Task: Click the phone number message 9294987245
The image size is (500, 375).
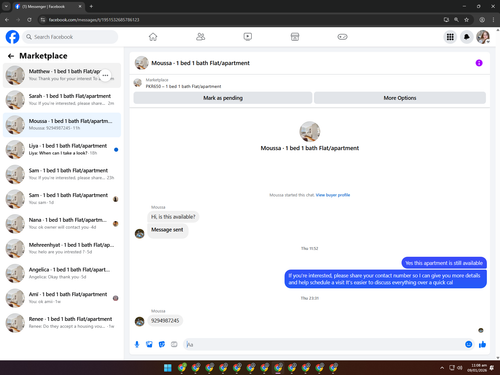Action: (x=165, y=321)
